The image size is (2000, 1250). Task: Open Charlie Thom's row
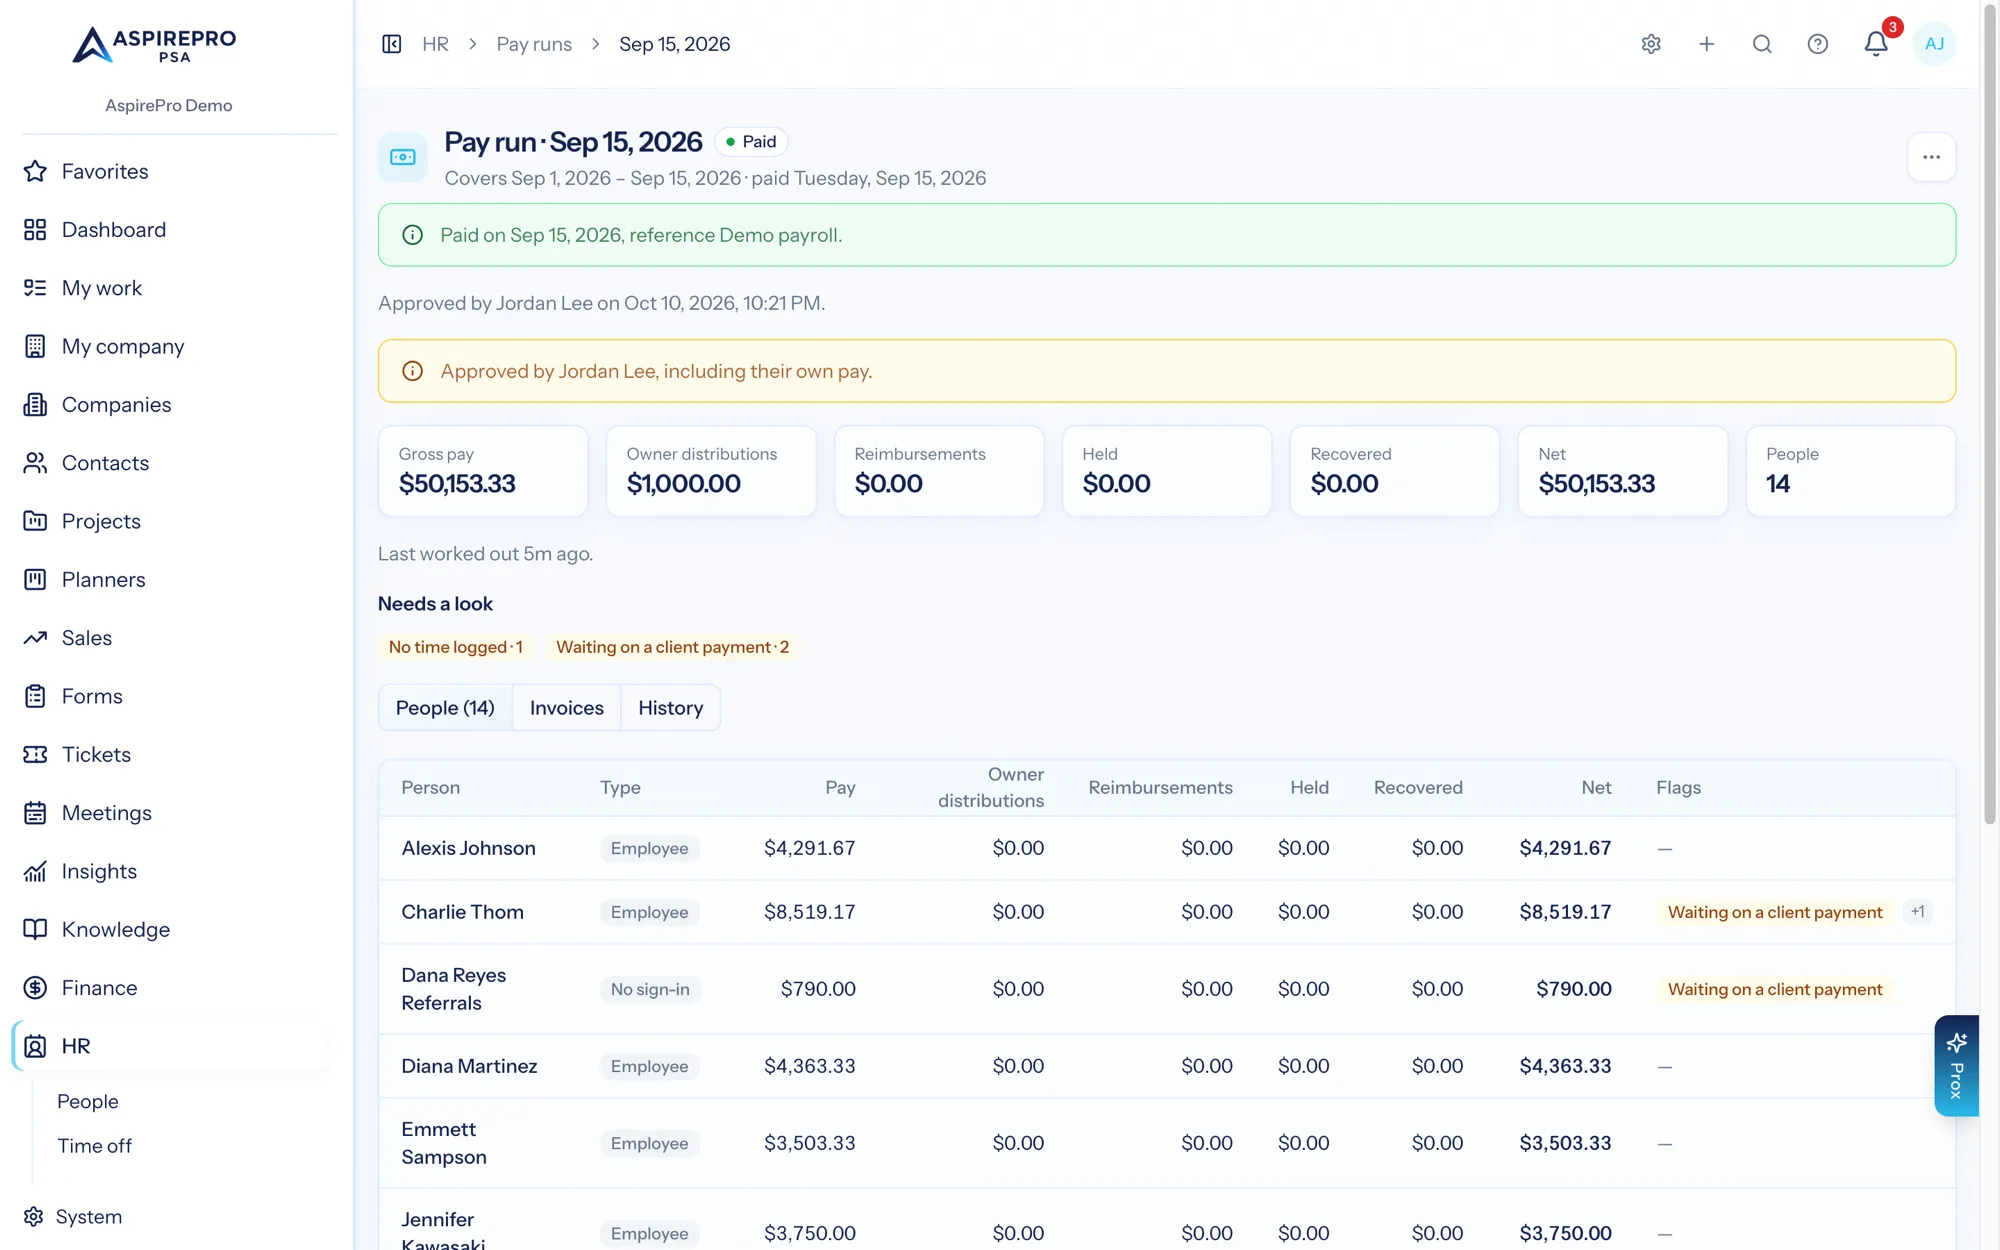1167,912
